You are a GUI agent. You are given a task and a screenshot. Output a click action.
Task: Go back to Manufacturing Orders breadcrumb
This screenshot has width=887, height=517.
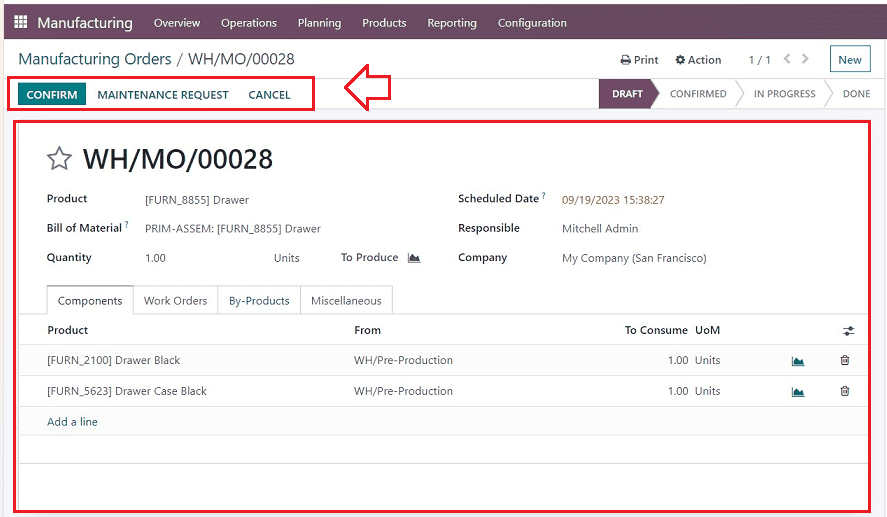click(95, 59)
